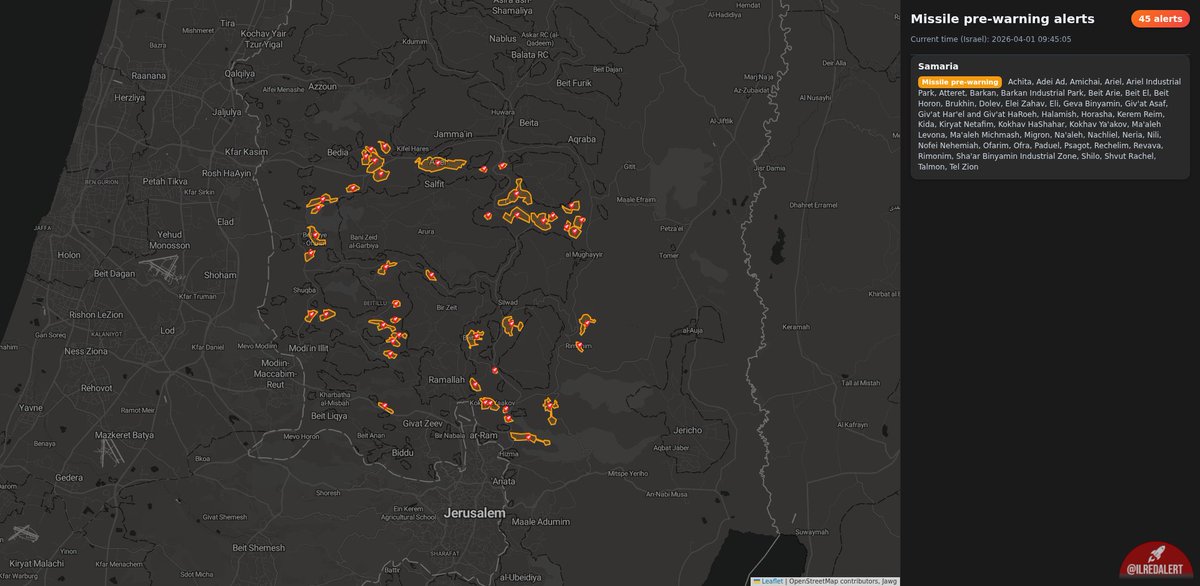
Task: Click the red alert marker near Salfit
Action: pyautogui.click(x=440, y=165)
